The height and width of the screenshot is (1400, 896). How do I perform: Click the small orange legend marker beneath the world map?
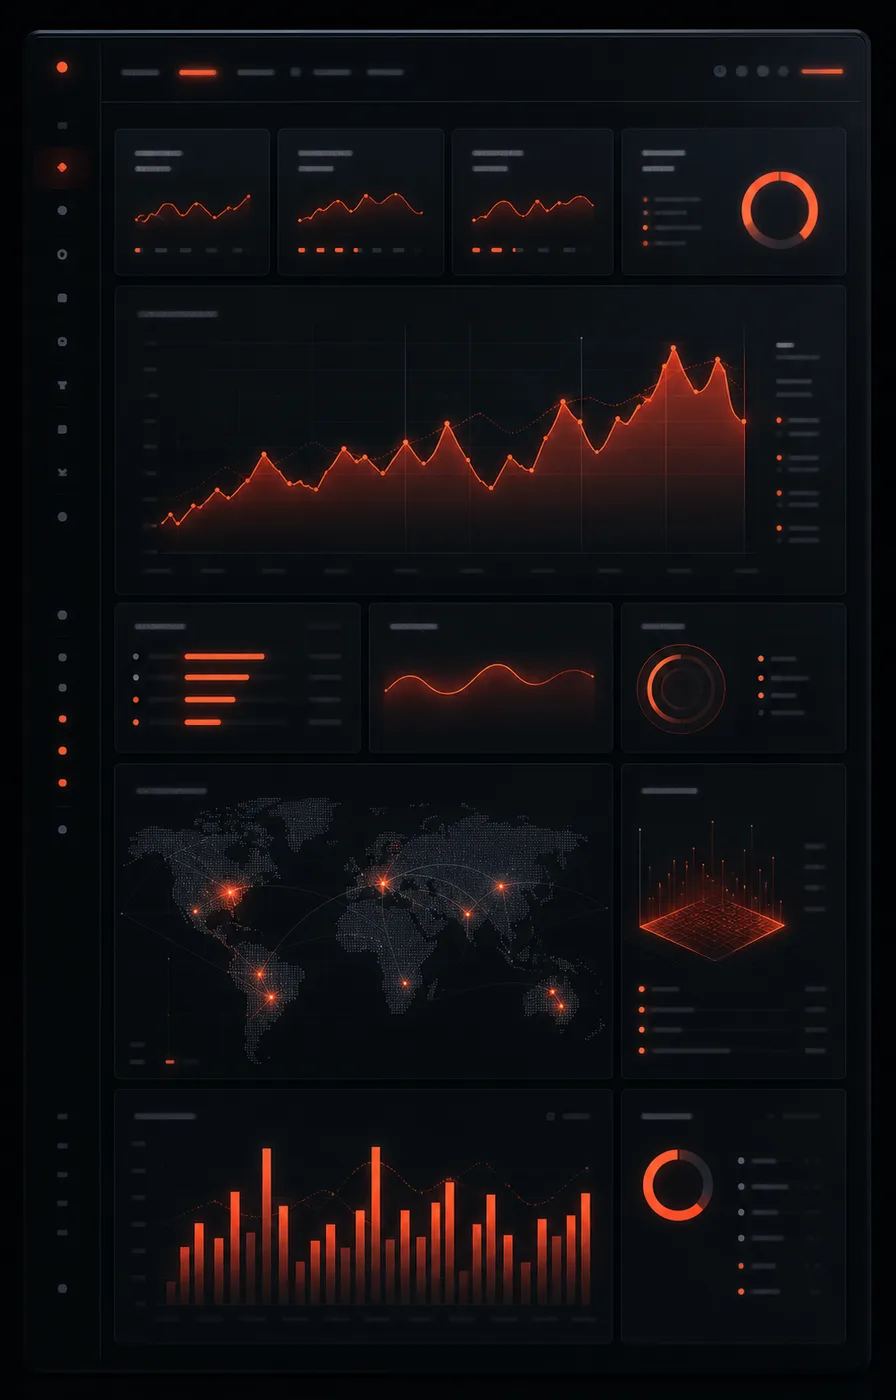170,1061
